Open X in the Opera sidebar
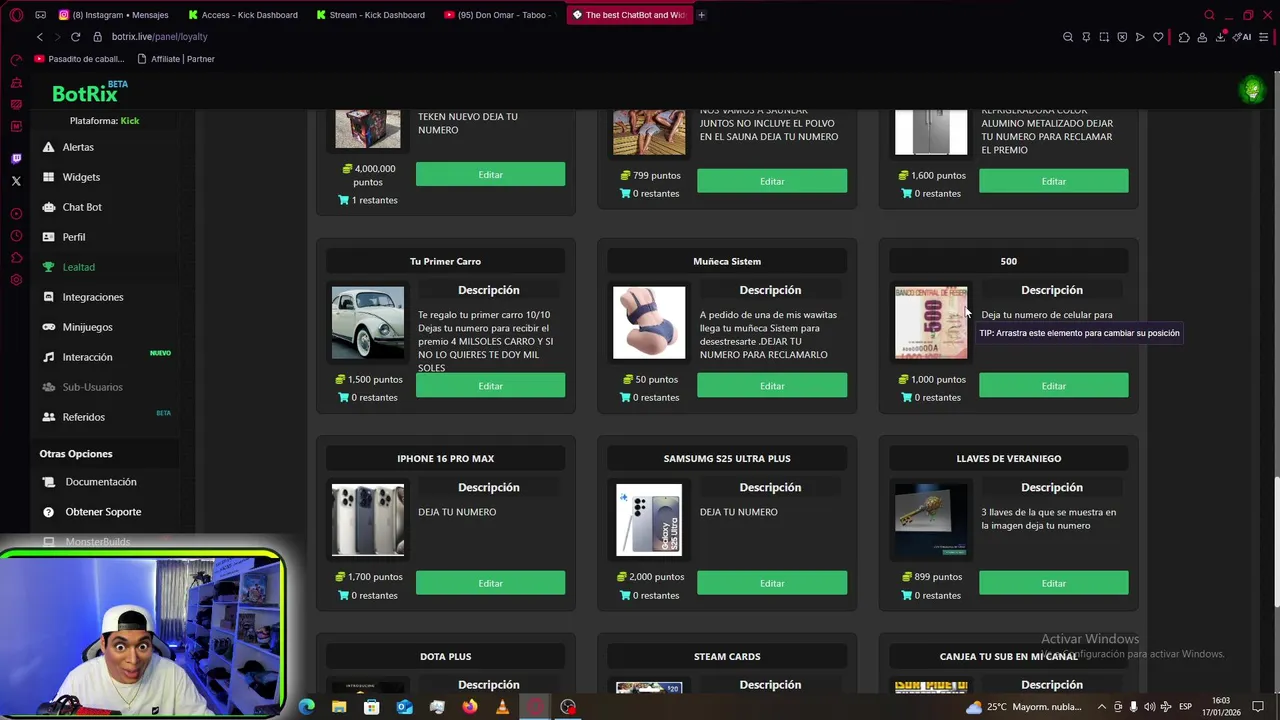 [x=16, y=181]
